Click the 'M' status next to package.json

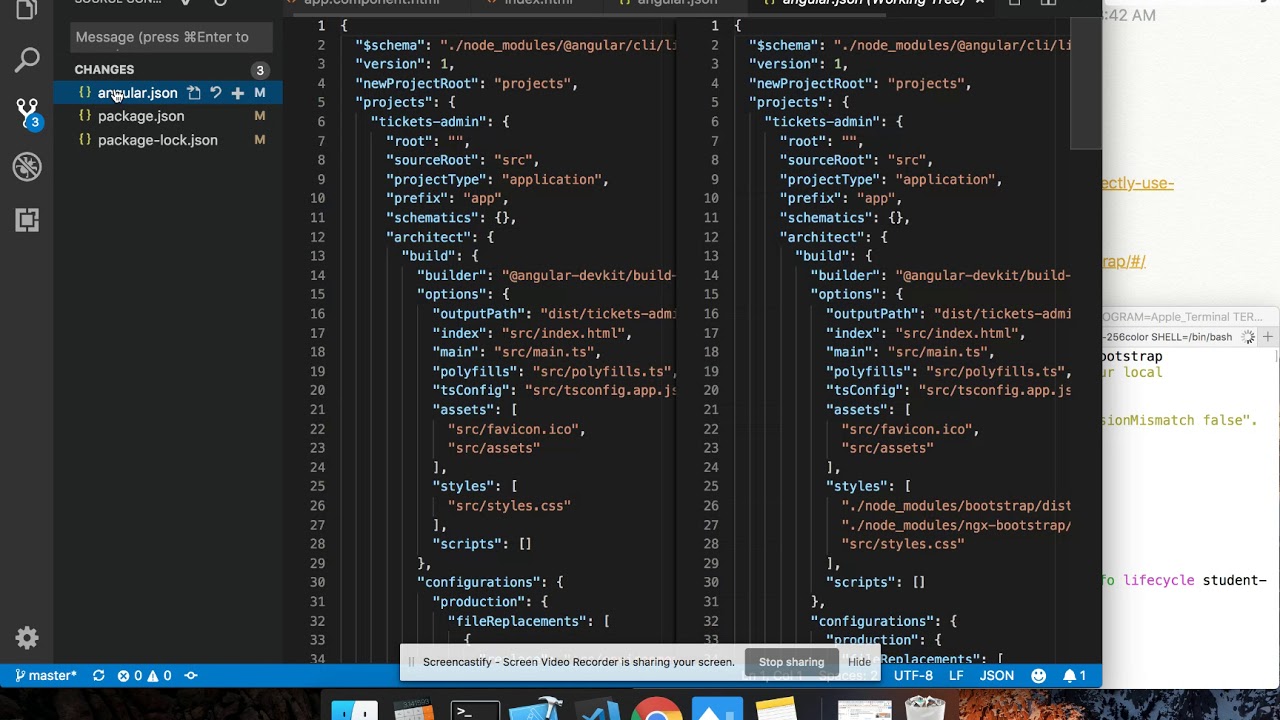260,116
